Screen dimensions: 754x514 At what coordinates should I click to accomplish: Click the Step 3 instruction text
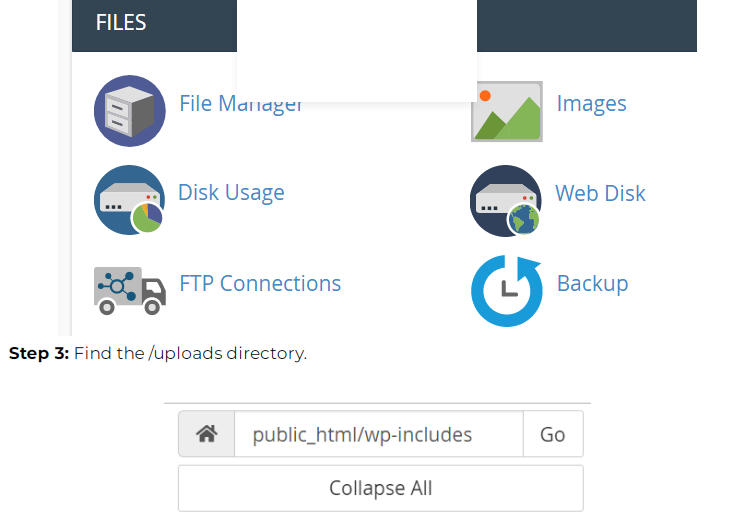click(158, 354)
